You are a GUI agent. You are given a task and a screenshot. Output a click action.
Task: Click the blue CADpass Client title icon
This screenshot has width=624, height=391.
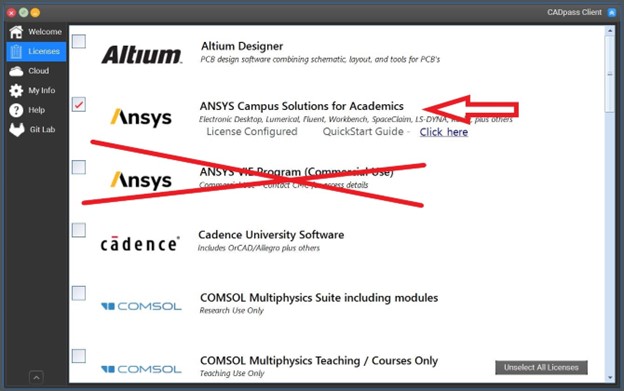(x=612, y=13)
